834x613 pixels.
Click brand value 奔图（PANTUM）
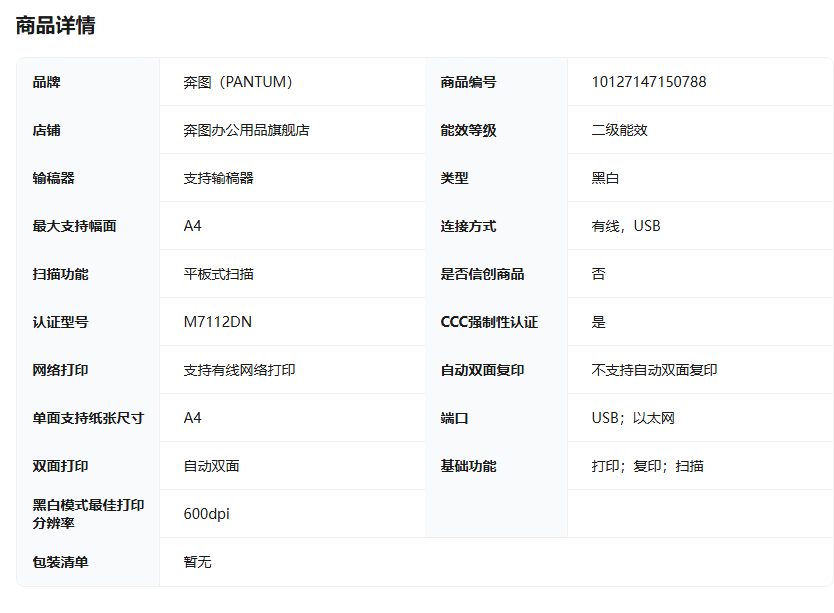point(238,82)
